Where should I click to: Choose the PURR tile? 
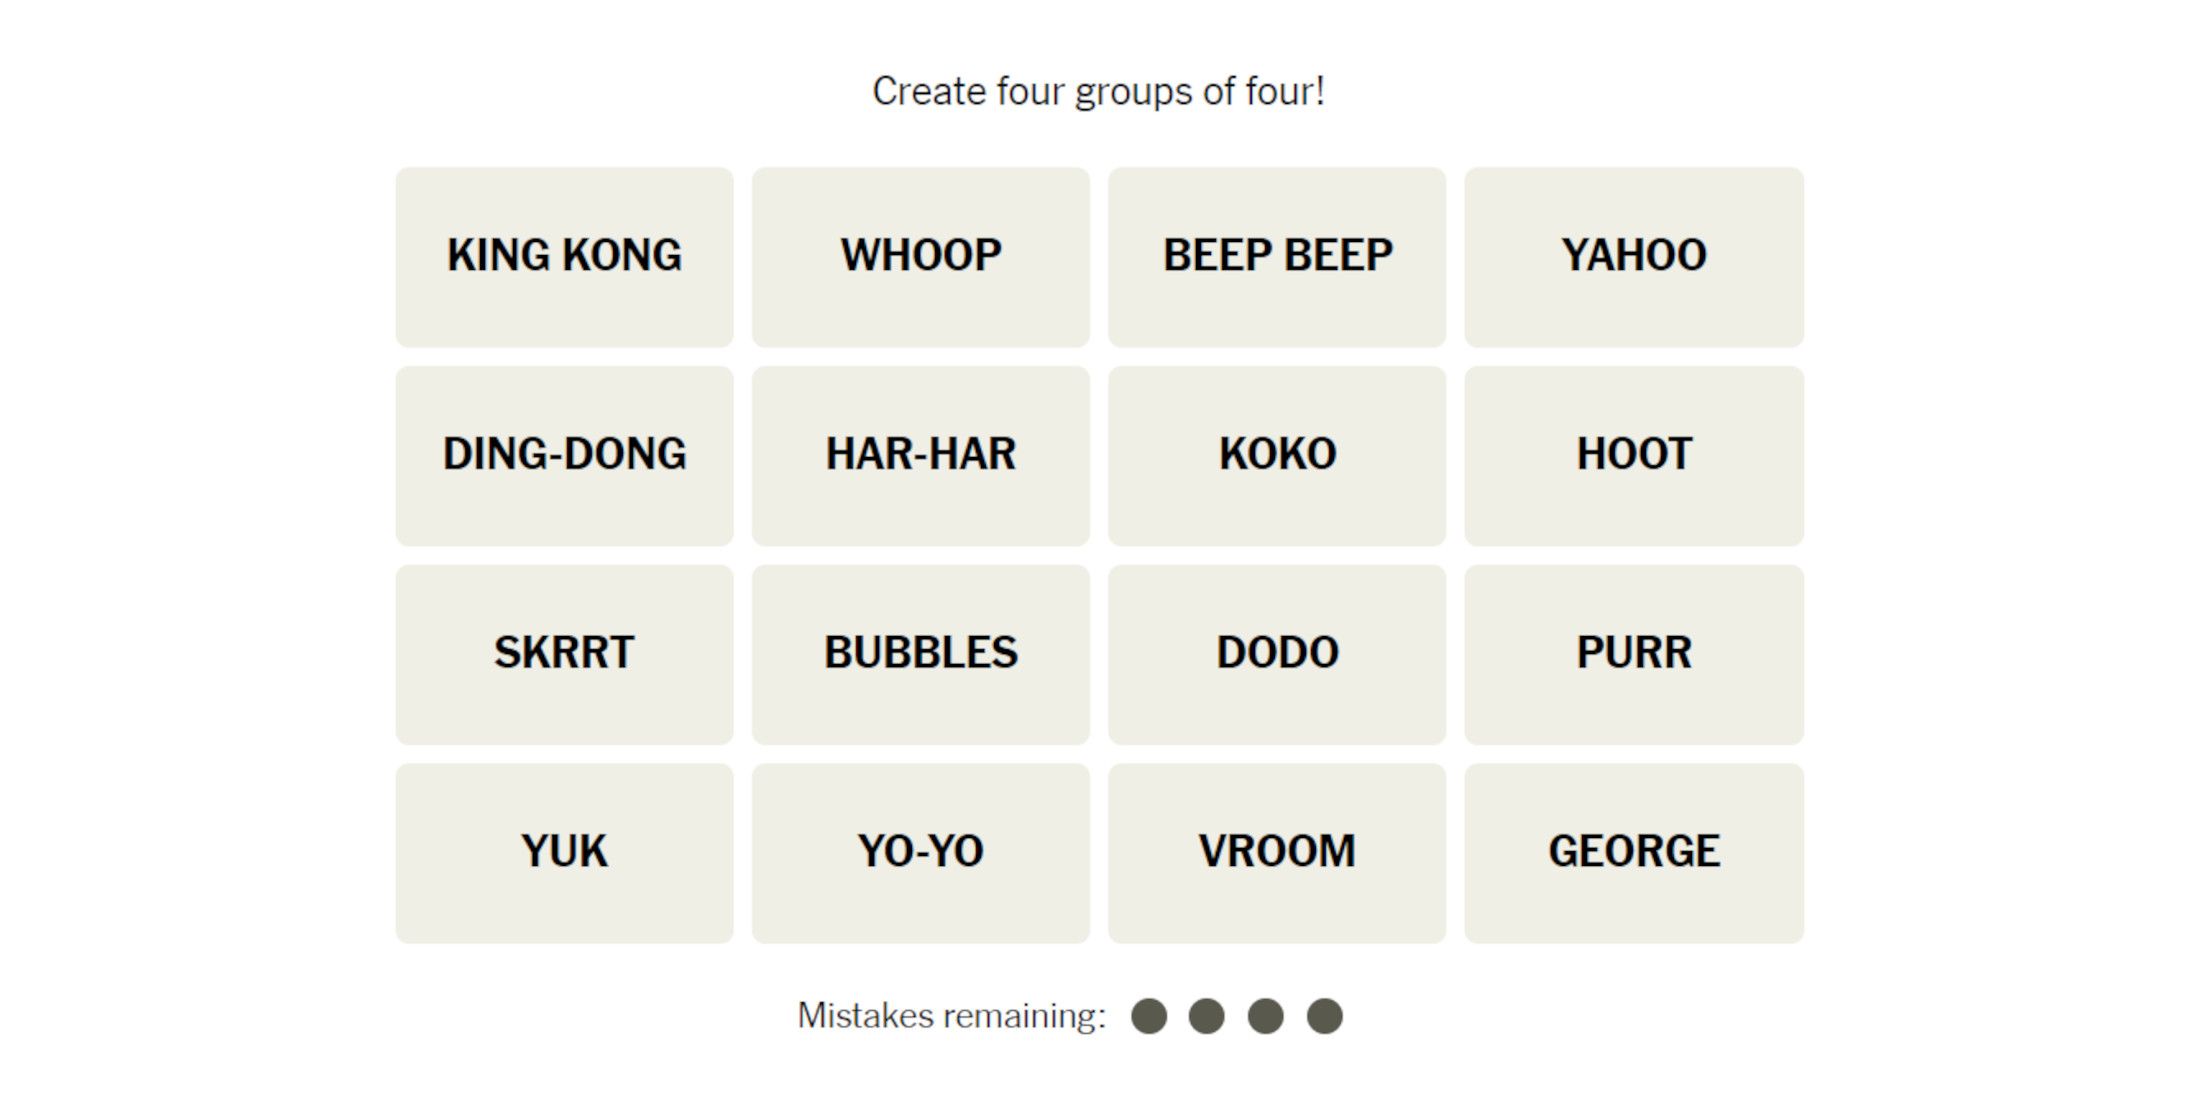pos(1634,654)
